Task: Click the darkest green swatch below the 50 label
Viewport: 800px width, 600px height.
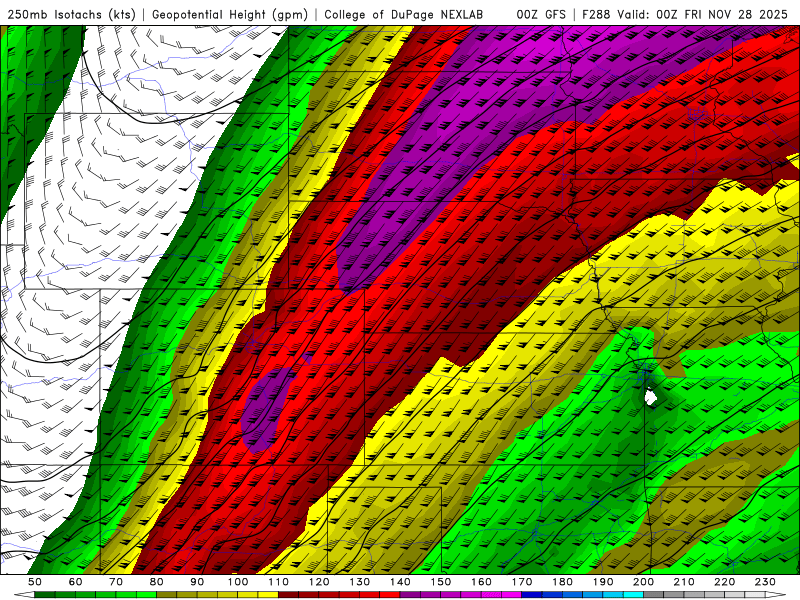Action: point(45,595)
